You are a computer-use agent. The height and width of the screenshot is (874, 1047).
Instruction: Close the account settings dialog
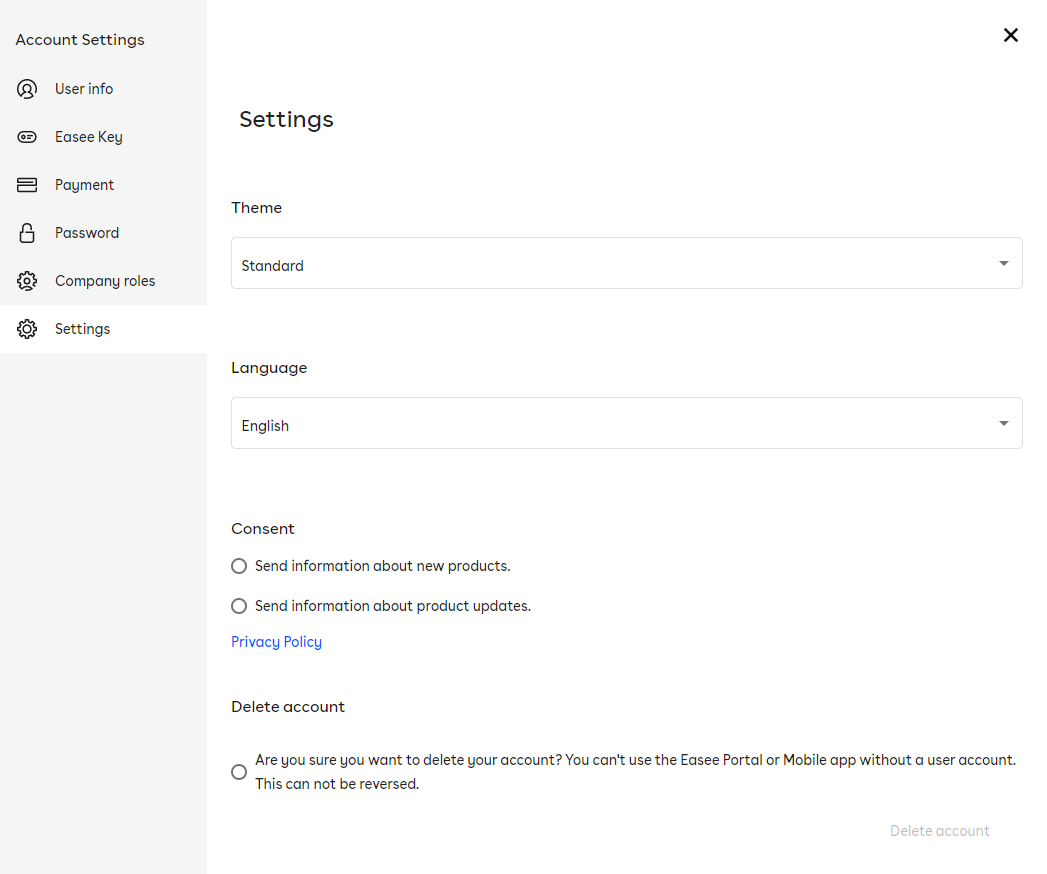[1010, 35]
